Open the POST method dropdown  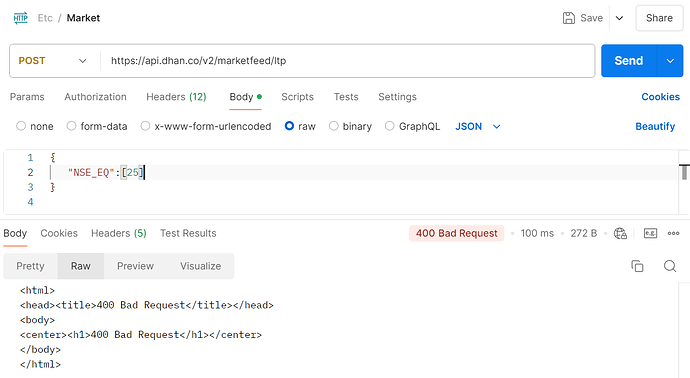[x=53, y=61]
